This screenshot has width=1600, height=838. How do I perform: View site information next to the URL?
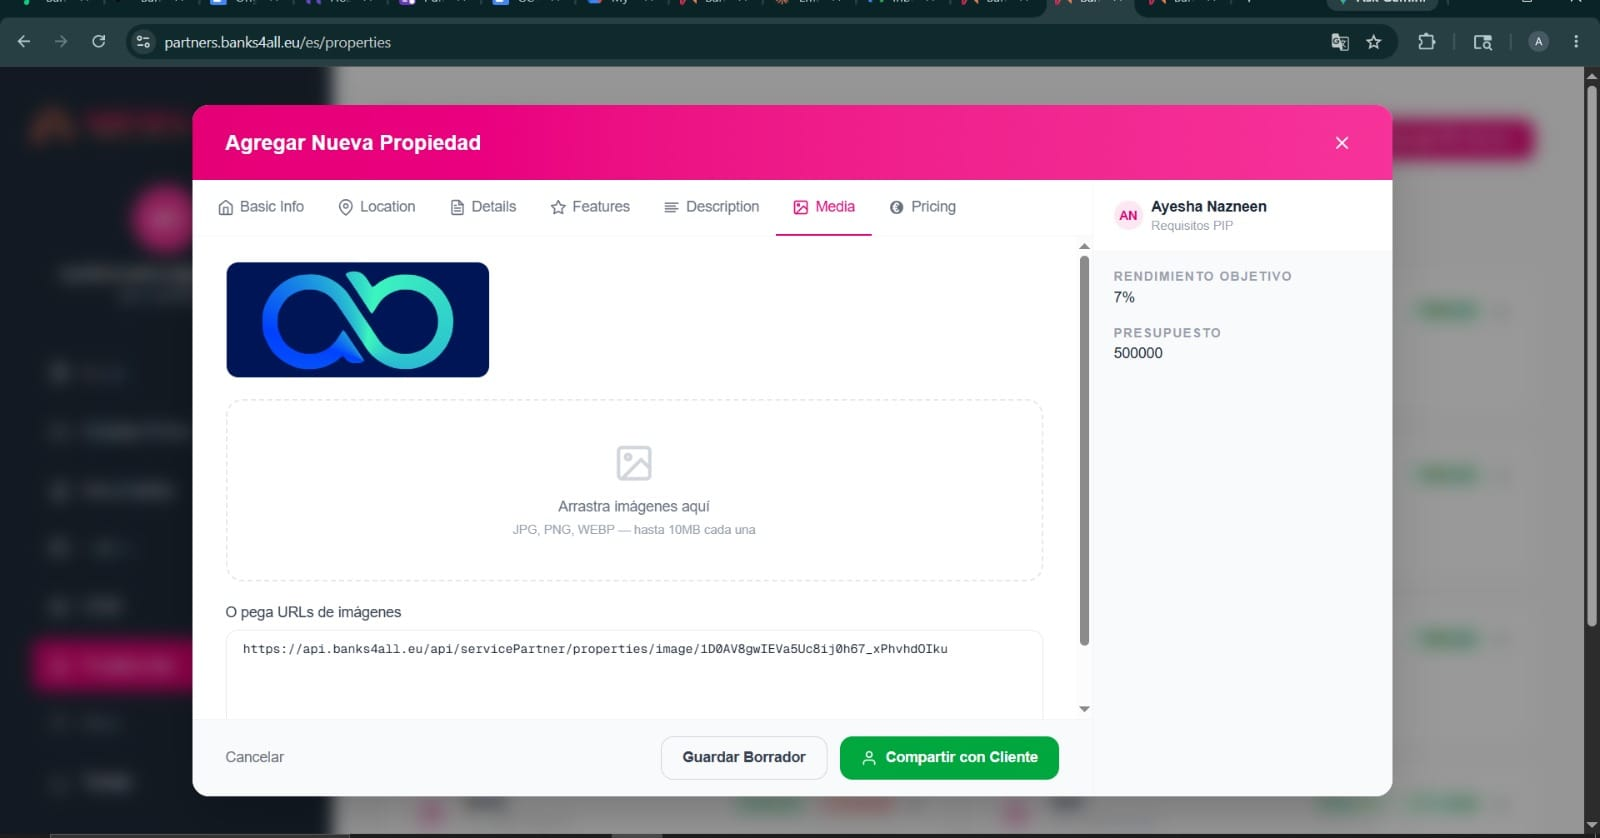point(143,42)
